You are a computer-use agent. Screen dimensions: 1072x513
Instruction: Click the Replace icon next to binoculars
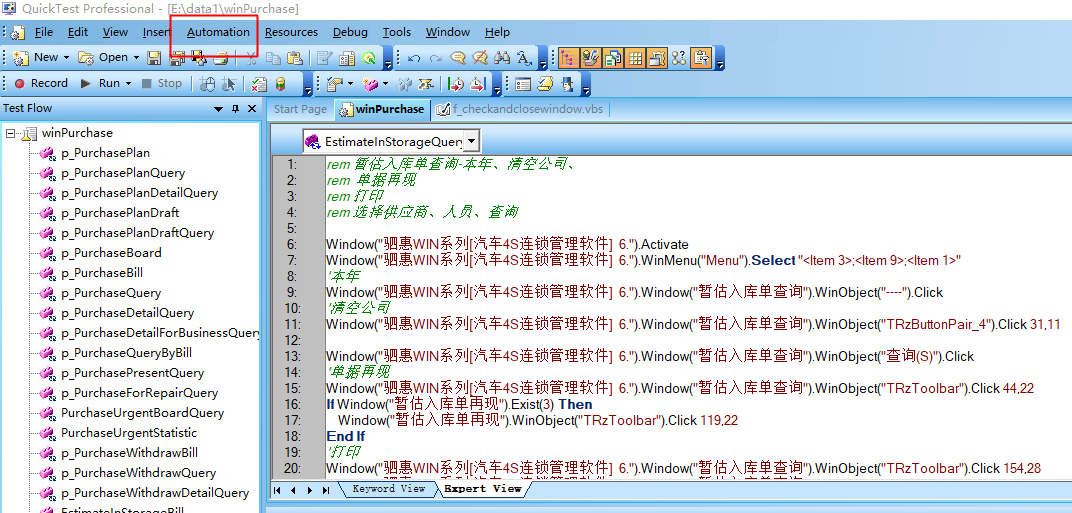click(x=524, y=58)
